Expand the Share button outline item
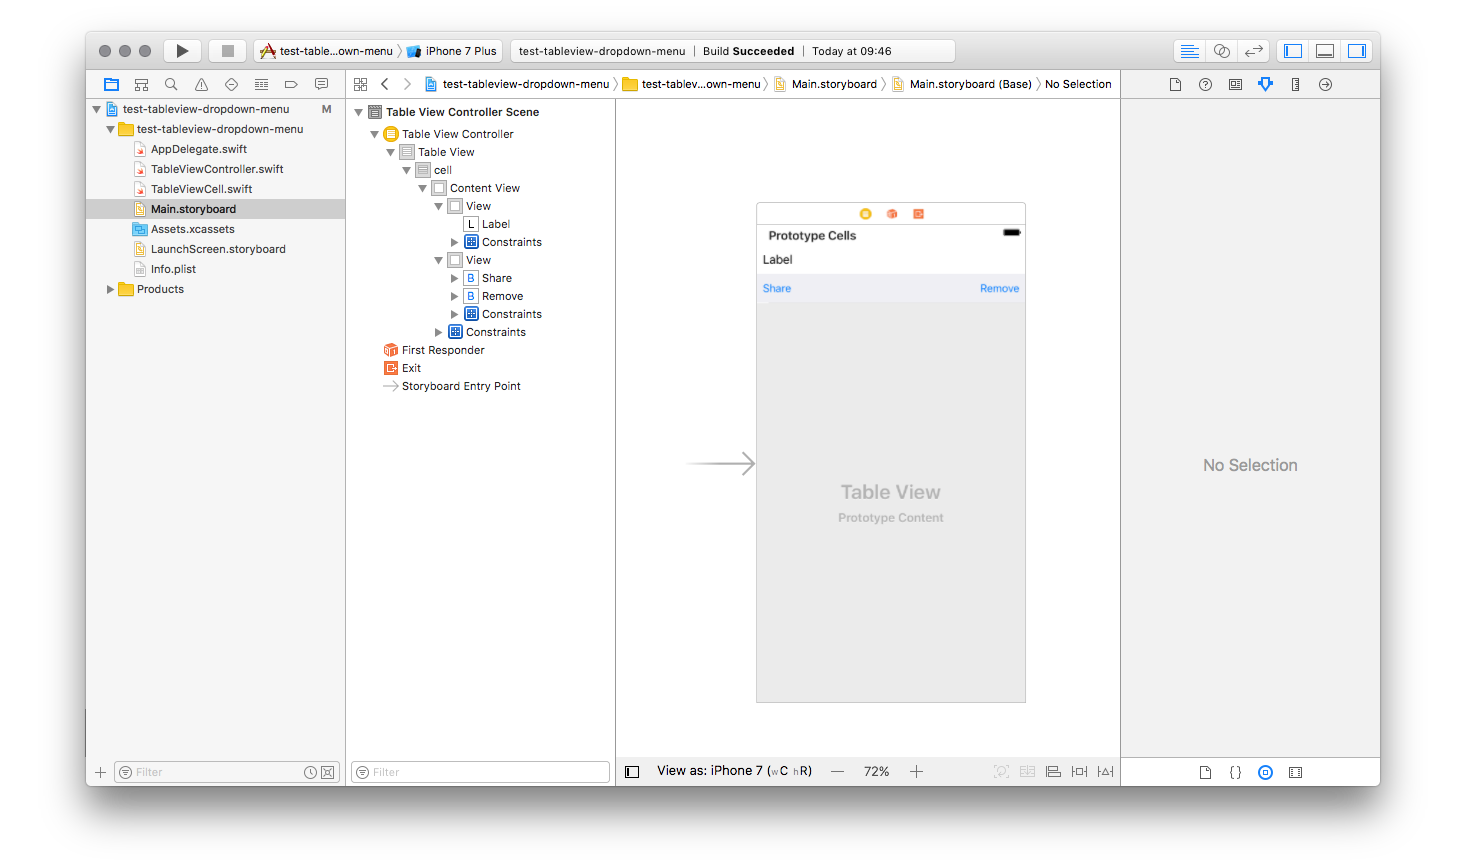Screen dimensions: 1467x866 (x=454, y=279)
